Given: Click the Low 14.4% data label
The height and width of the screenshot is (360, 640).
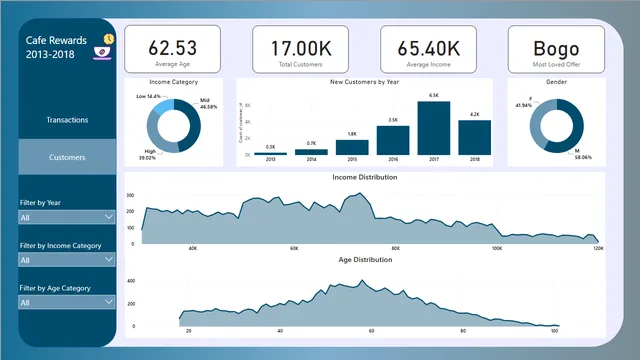Looking at the screenshot, I should tap(149, 96).
